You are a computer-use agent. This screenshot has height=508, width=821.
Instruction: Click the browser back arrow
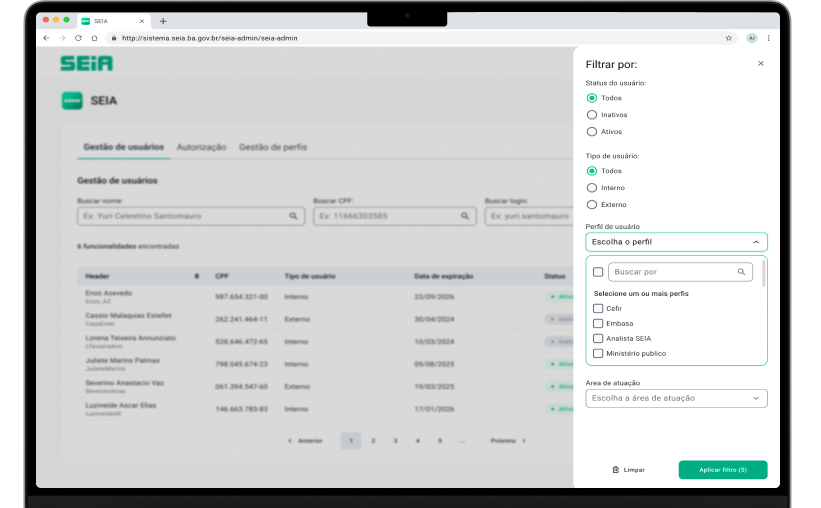point(46,38)
